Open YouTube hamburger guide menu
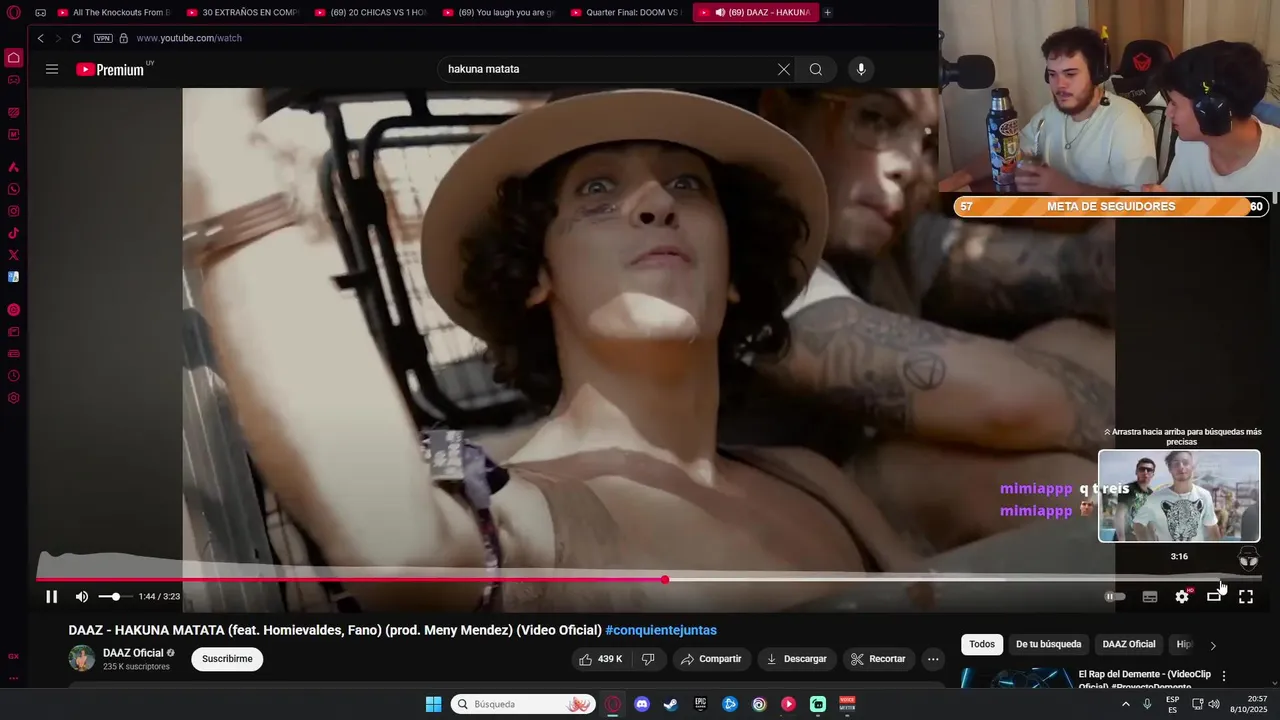 (x=52, y=69)
